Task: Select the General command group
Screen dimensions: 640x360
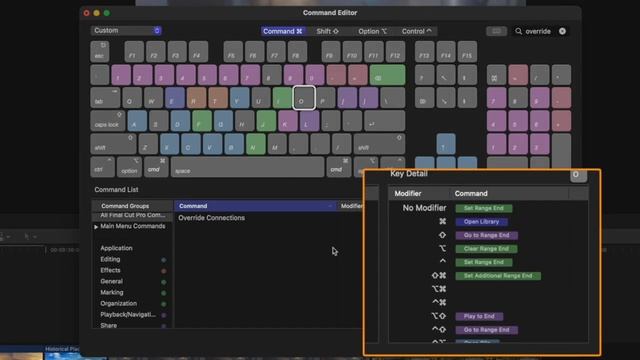Action: [111, 281]
